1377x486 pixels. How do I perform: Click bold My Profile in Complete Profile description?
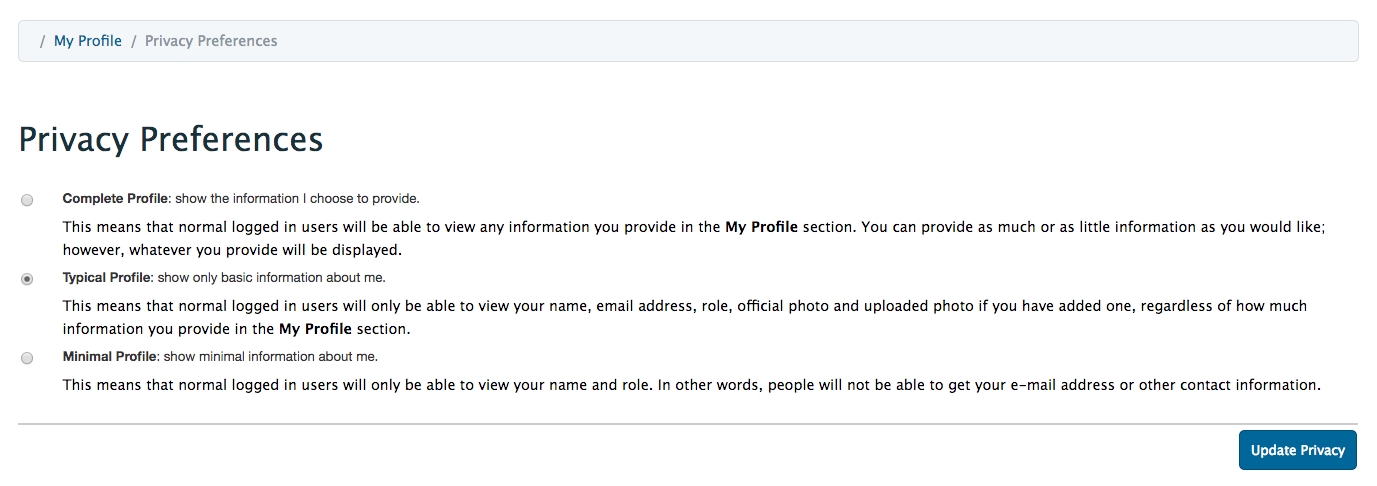(x=761, y=227)
